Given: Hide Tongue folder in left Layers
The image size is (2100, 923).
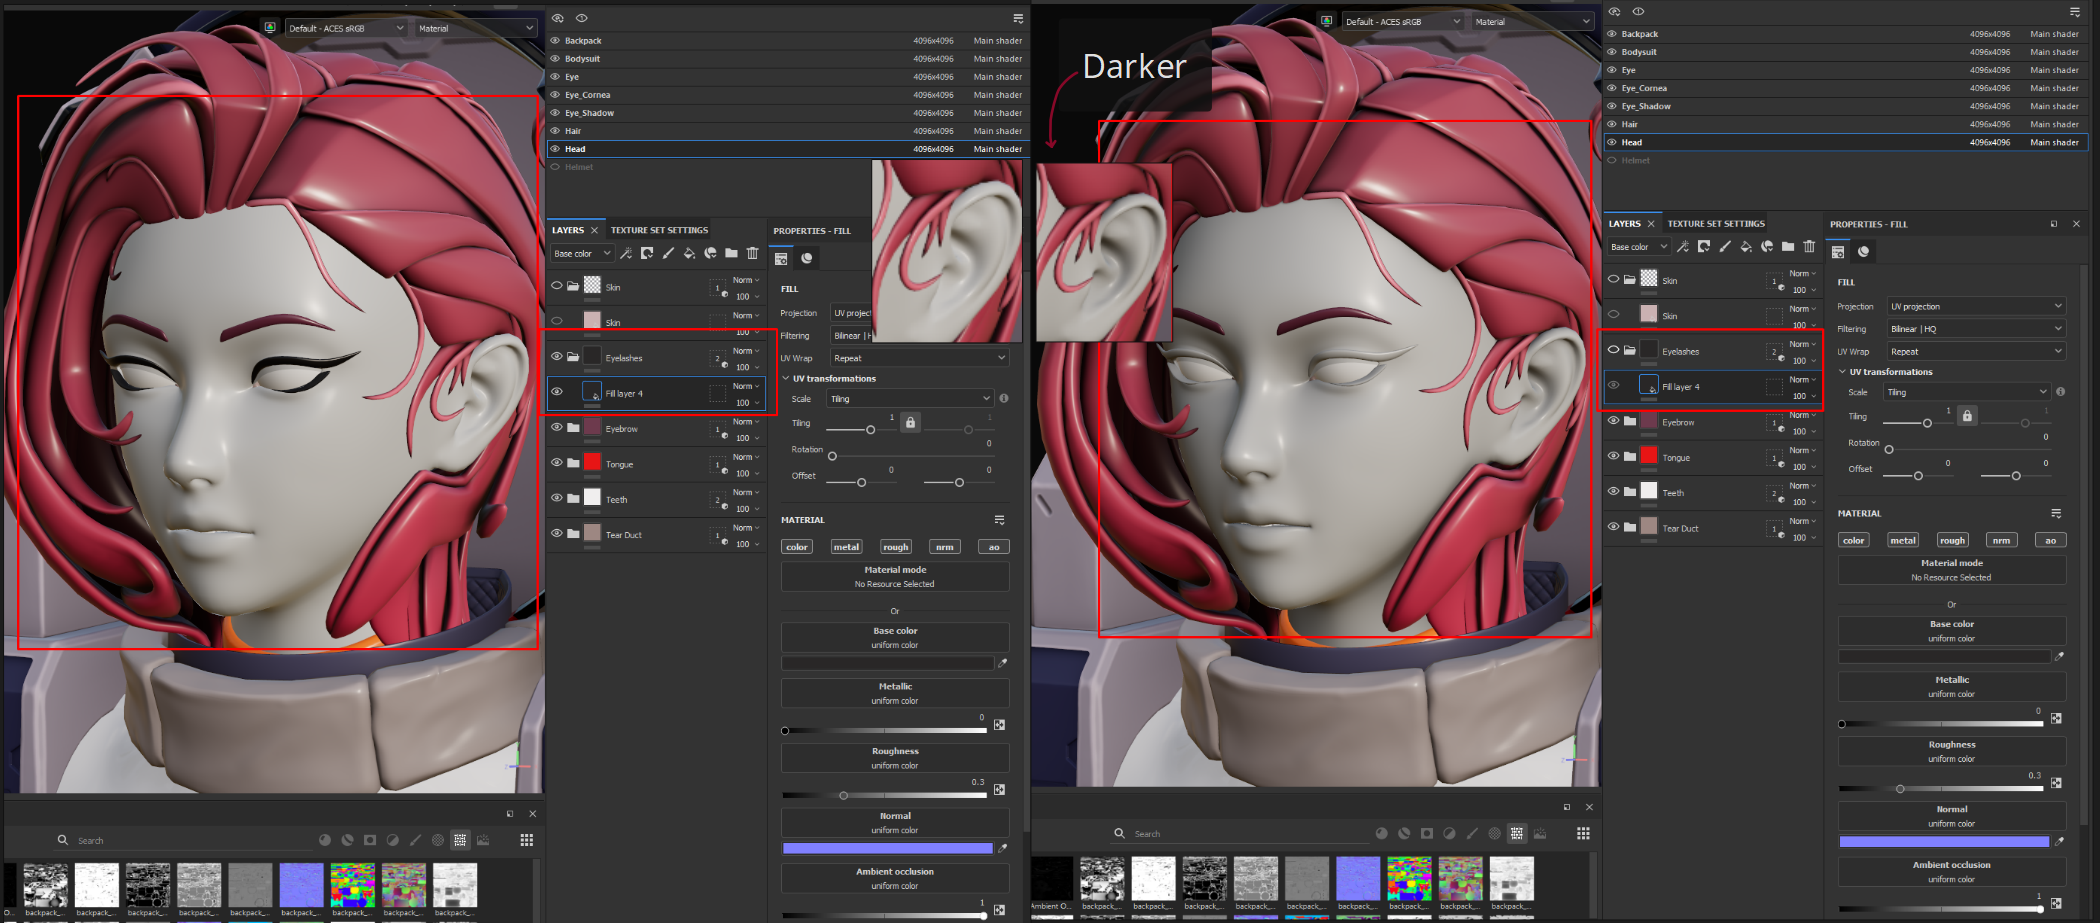Looking at the screenshot, I should (x=557, y=463).
